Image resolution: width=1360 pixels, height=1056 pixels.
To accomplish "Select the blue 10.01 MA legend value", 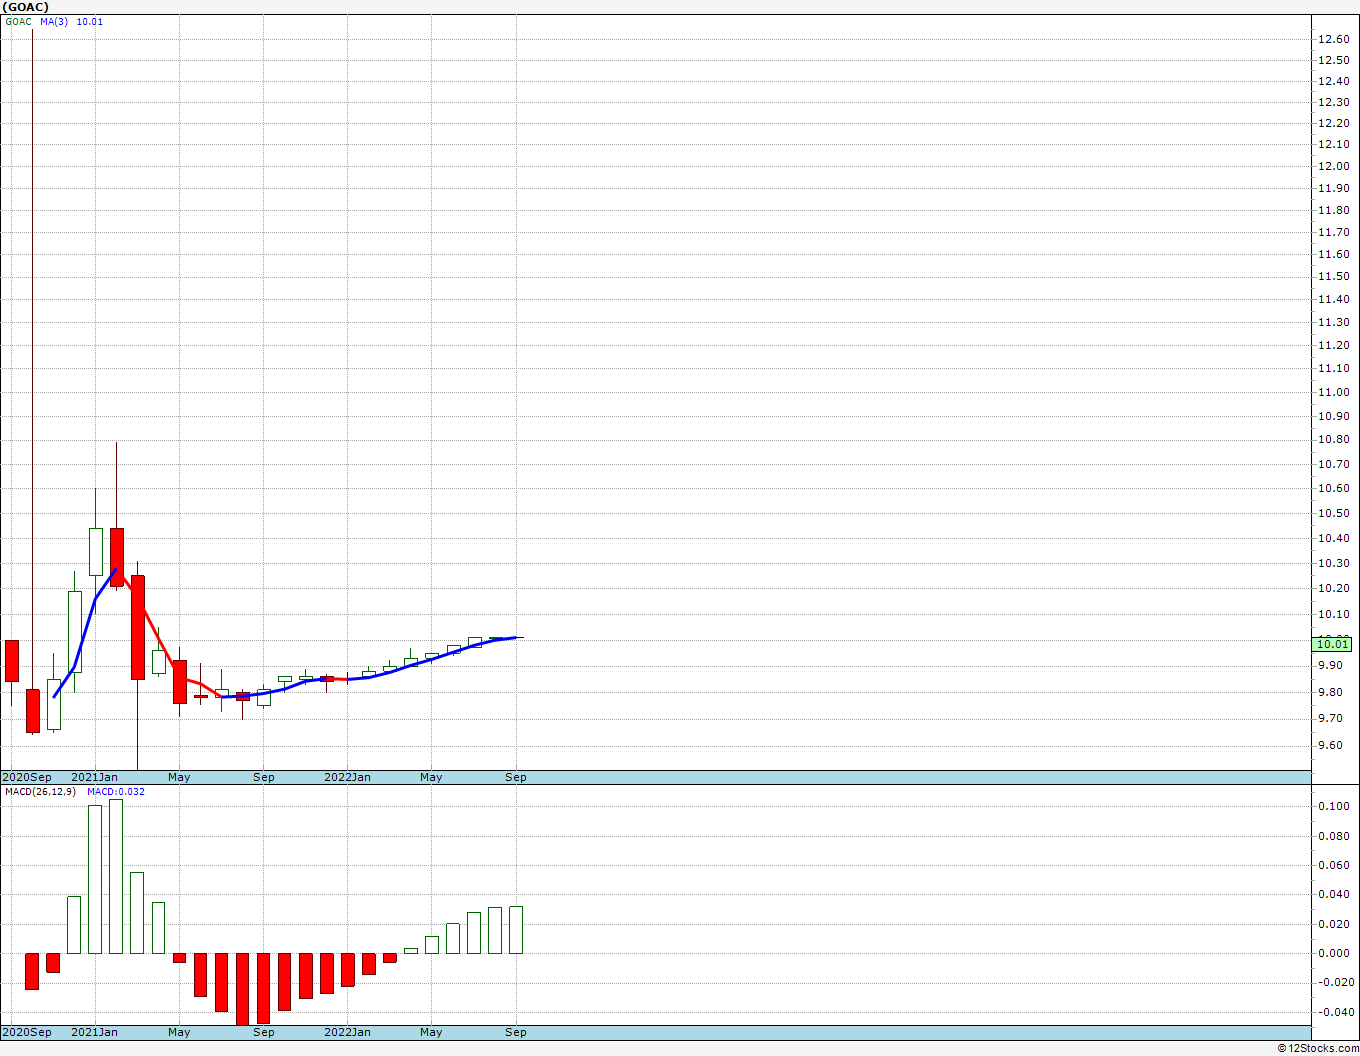I will point(90,22).
